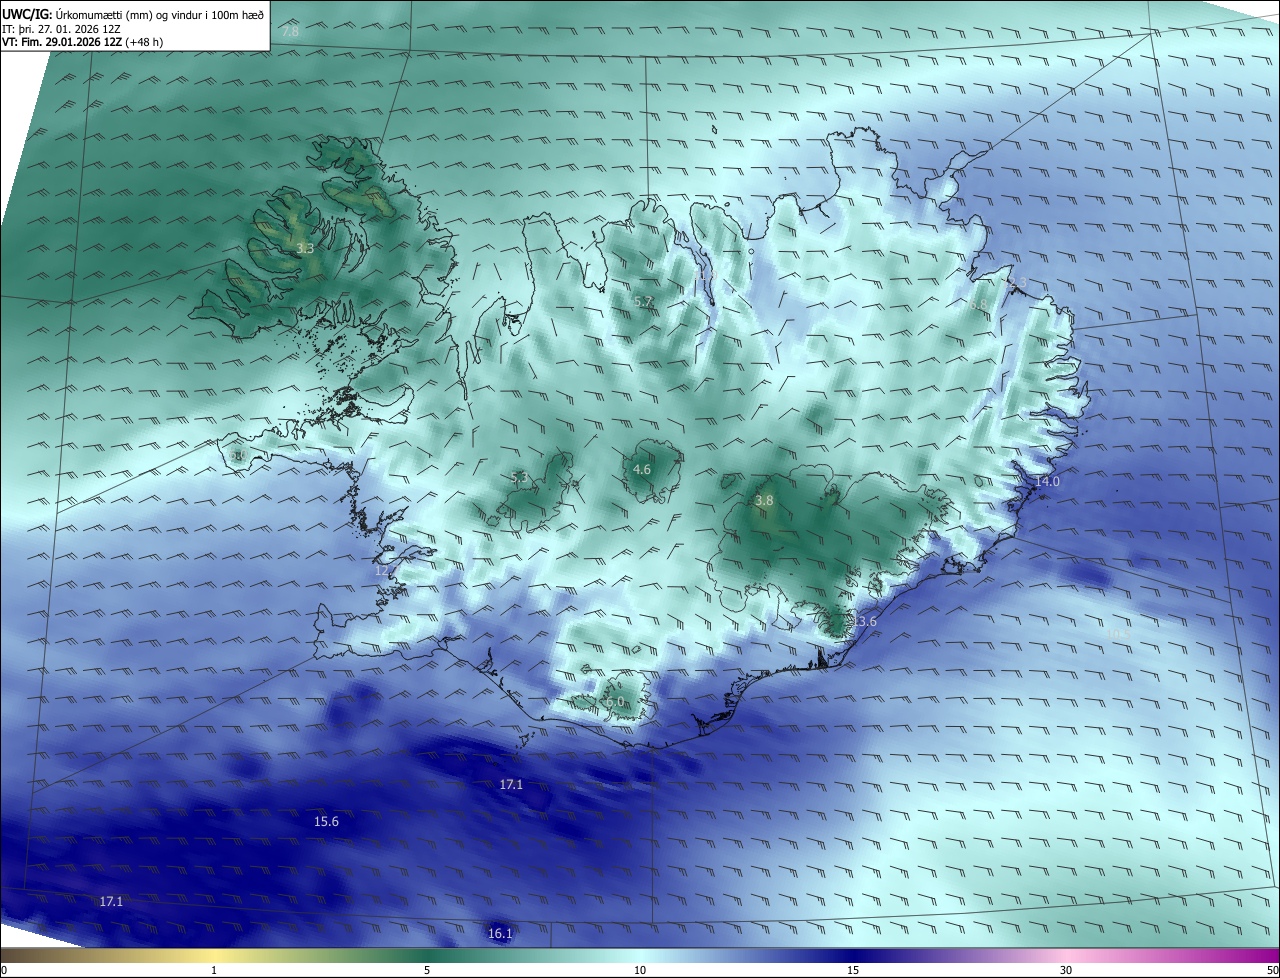Viewport: 1280px width, 978px height.
Task: Click the 7.8 value label
Action: click(x=290, y=32)
